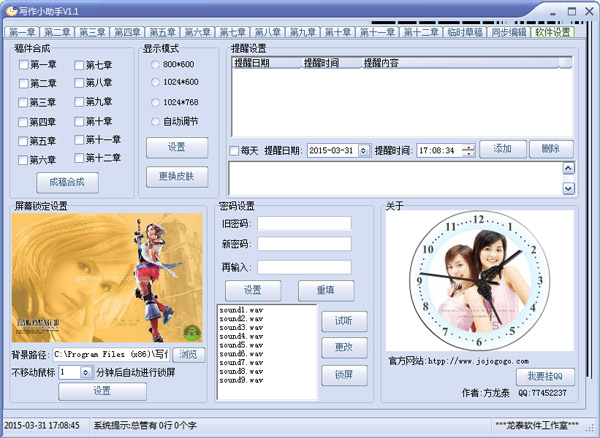Screen dimensions: 600x438
Task: Click 设置 under screen lock settings
Action: (x=102, y=391)
